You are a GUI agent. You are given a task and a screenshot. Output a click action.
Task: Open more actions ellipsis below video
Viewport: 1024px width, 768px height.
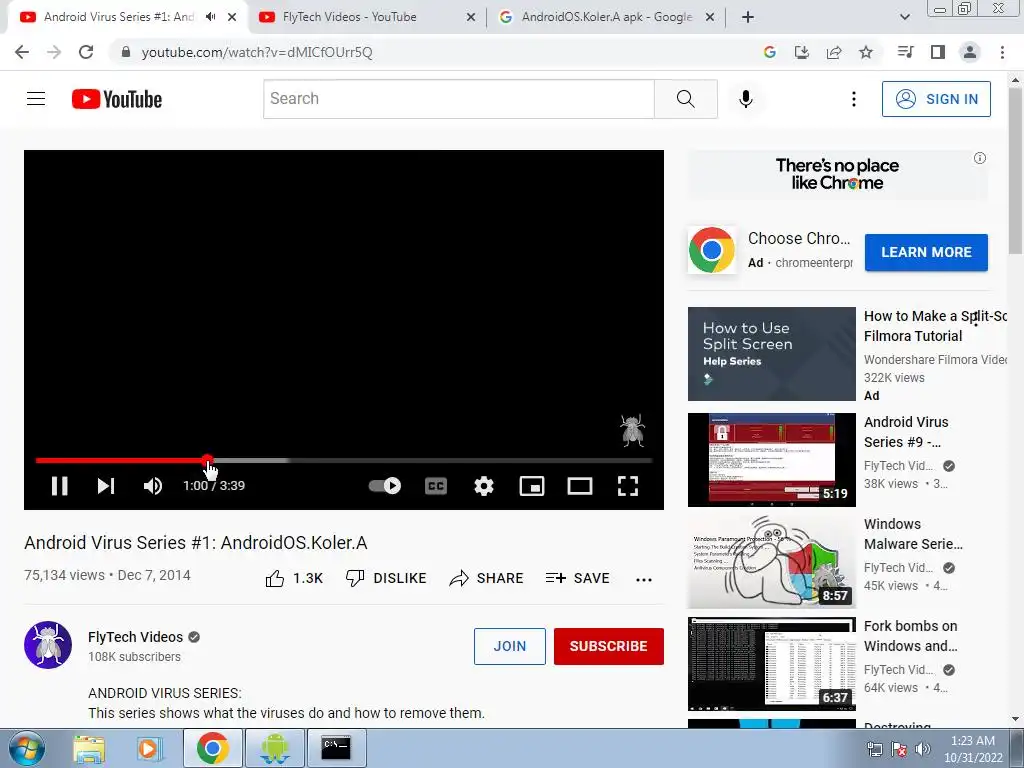[644, 579]
